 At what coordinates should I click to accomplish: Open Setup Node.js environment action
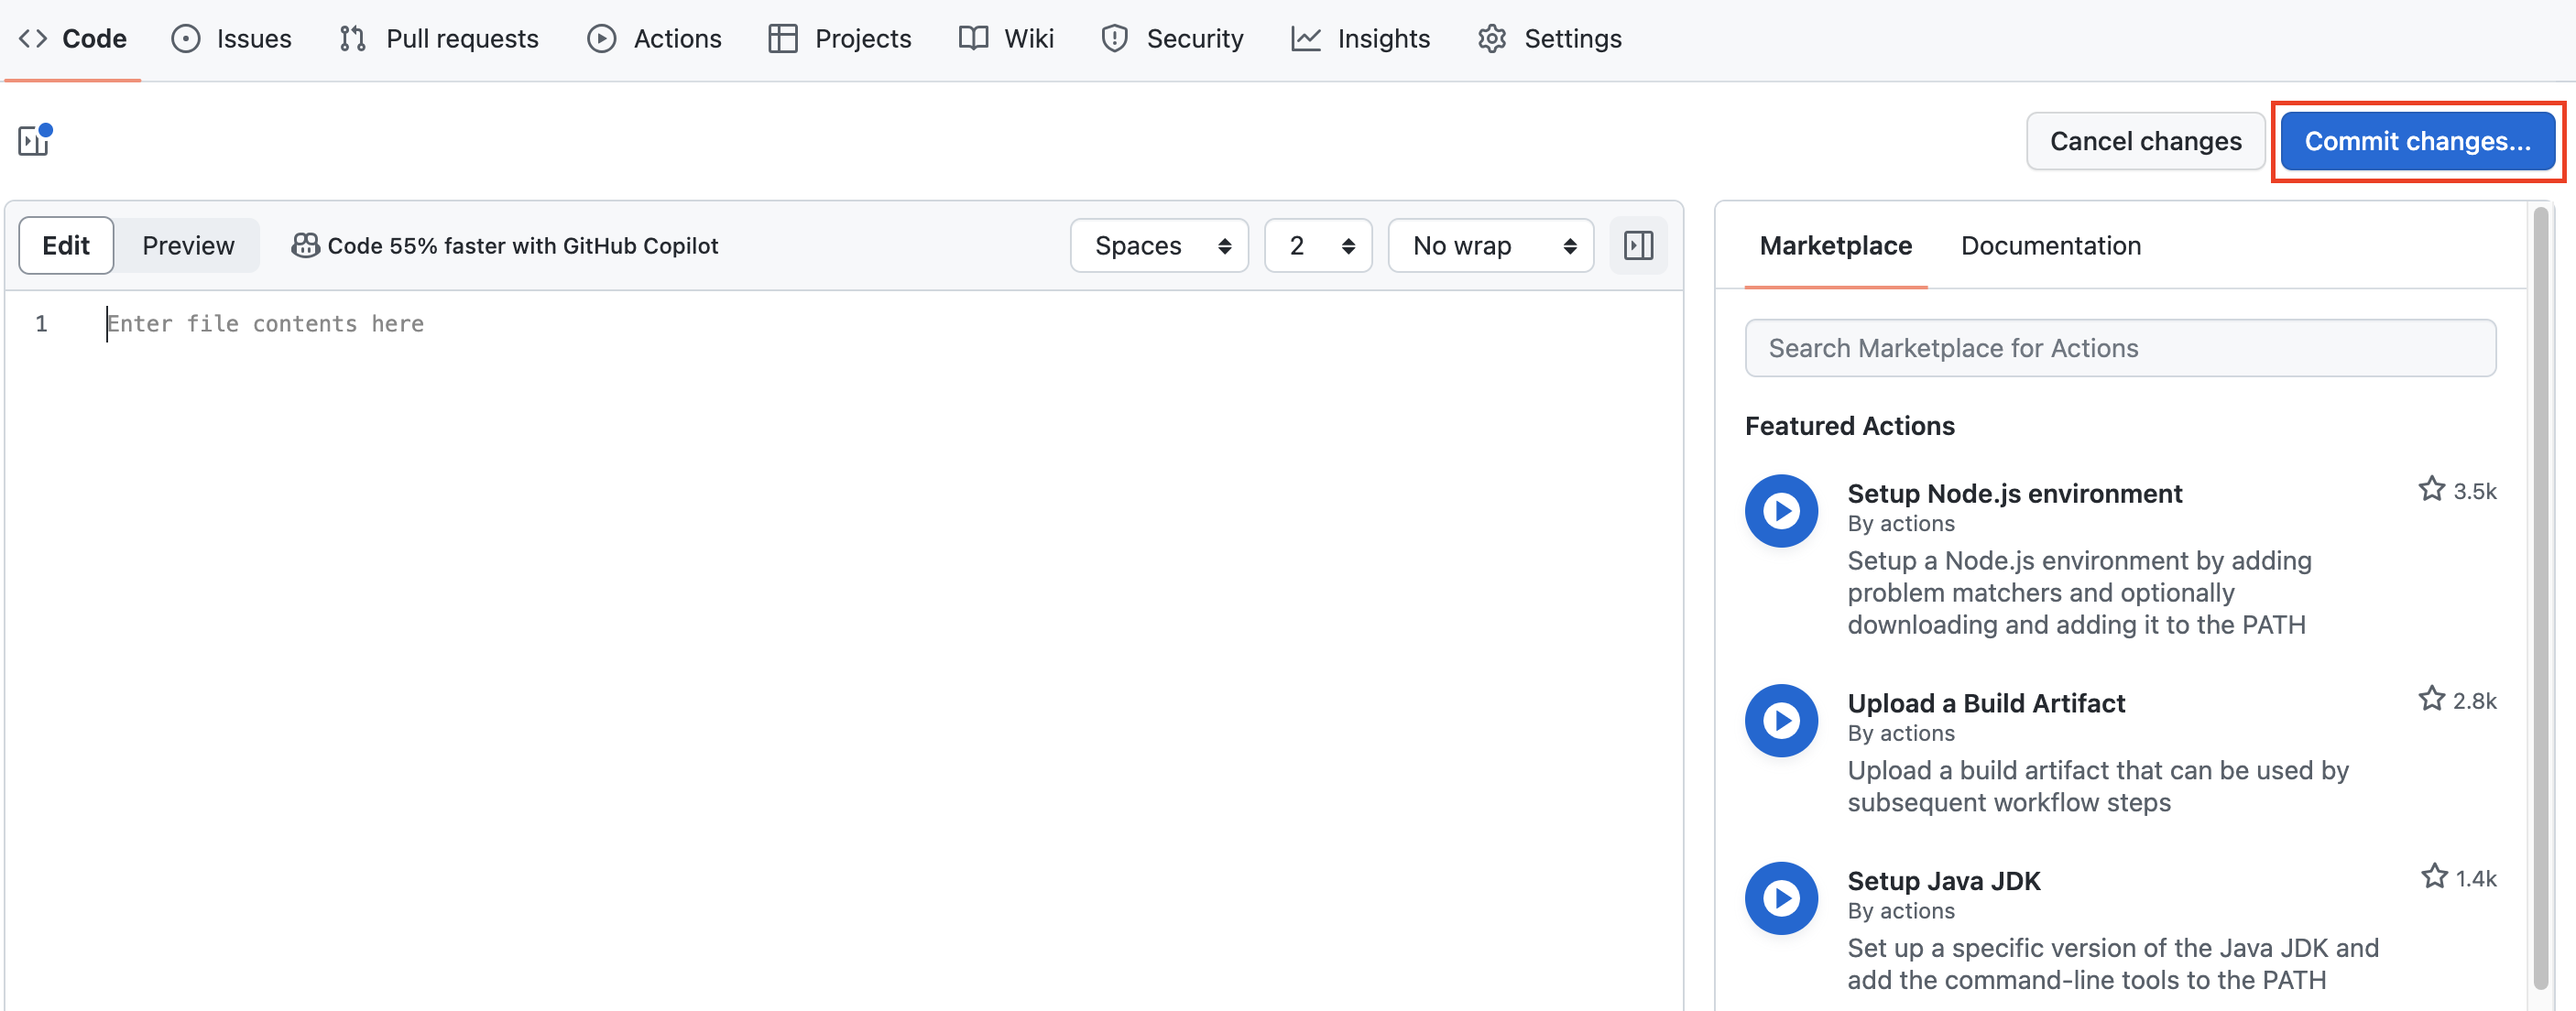(x=2014, y=493)
